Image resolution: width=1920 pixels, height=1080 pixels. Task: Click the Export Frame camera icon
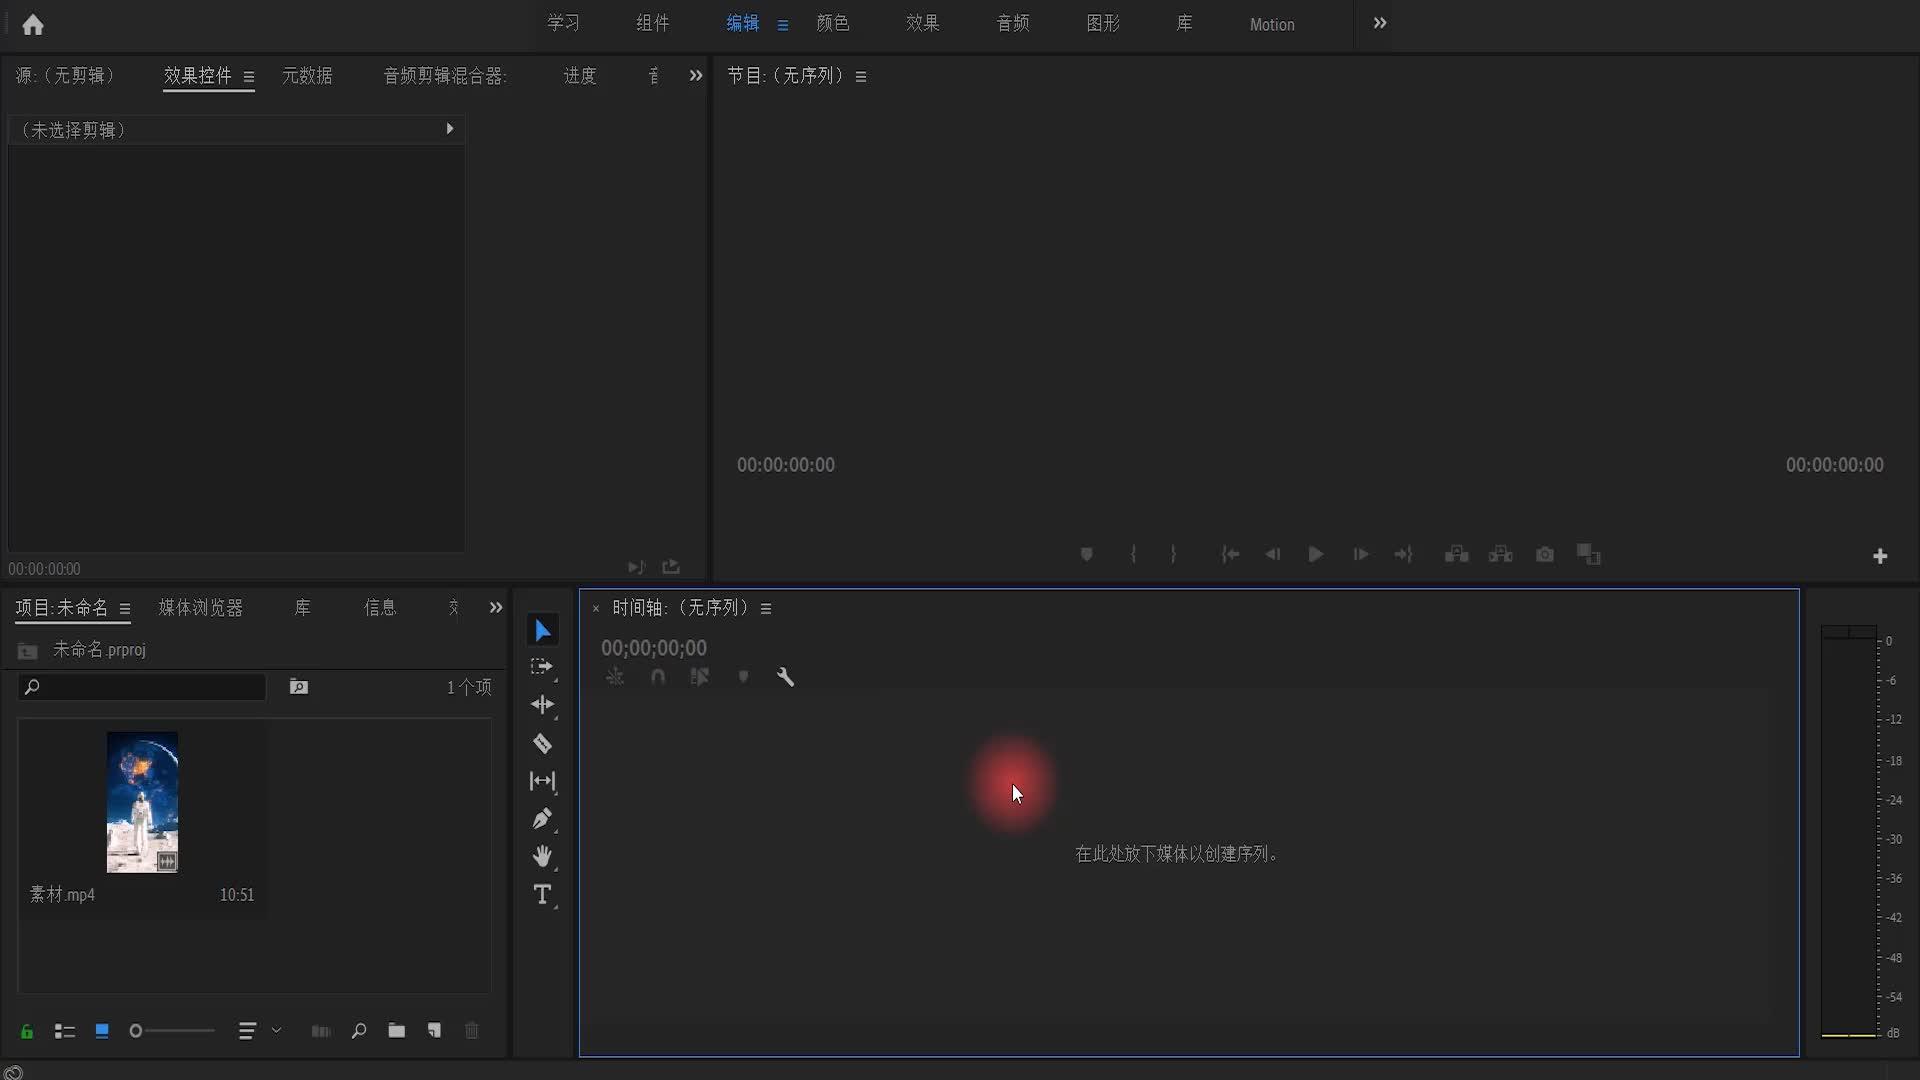pyautogui.click(x=1545, y=555)
